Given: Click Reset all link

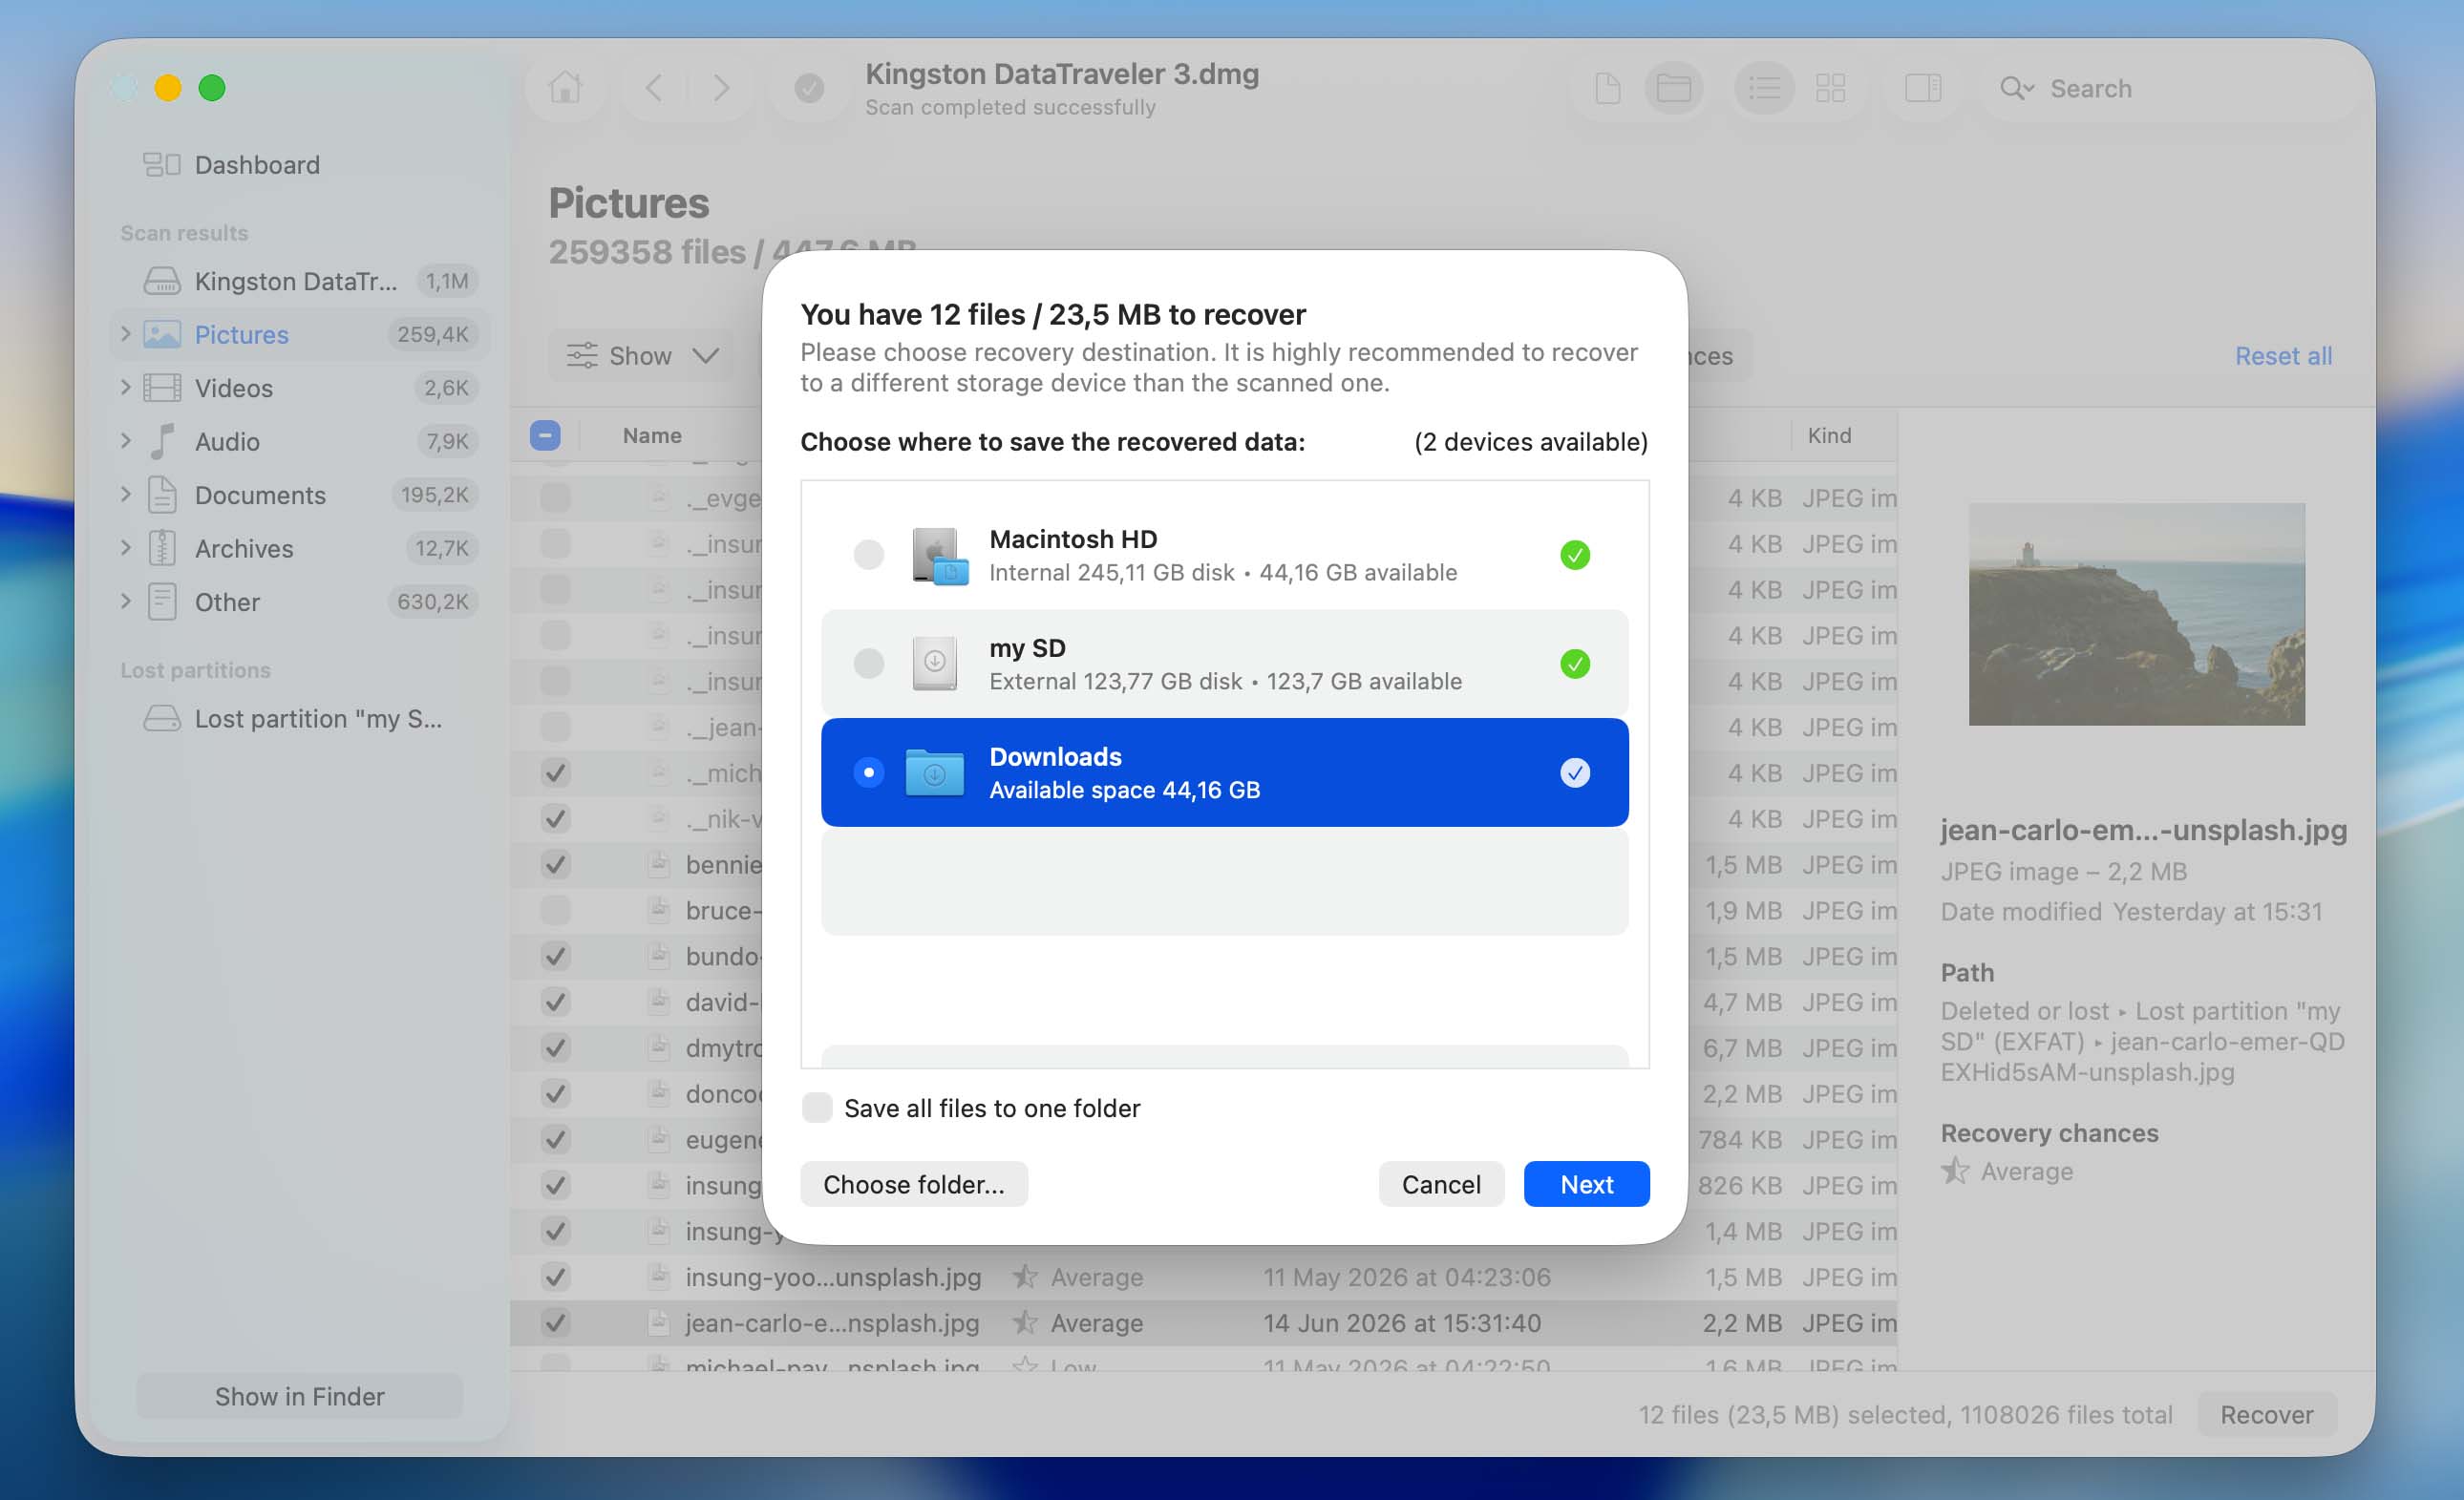Looking at the screenshot, I should pos(2283,356).
